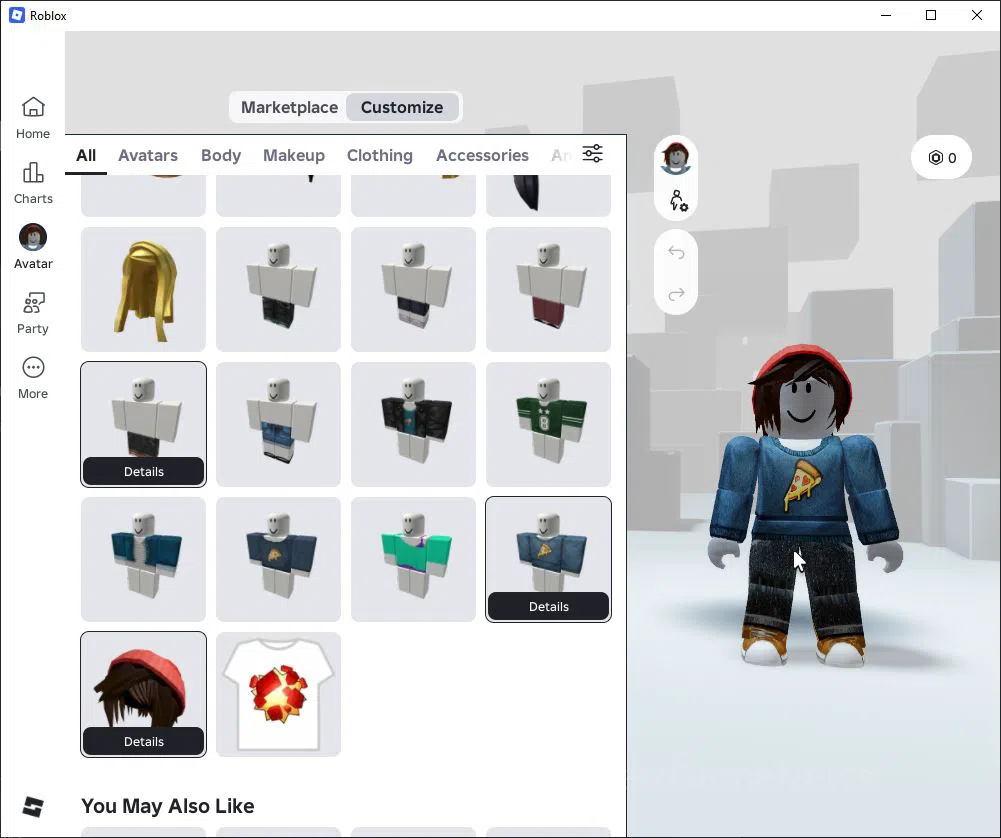Select the white t-shirt with red gem graphic
The width and height of the screenshot is (1001, 838).
click(x=278, y=694)
